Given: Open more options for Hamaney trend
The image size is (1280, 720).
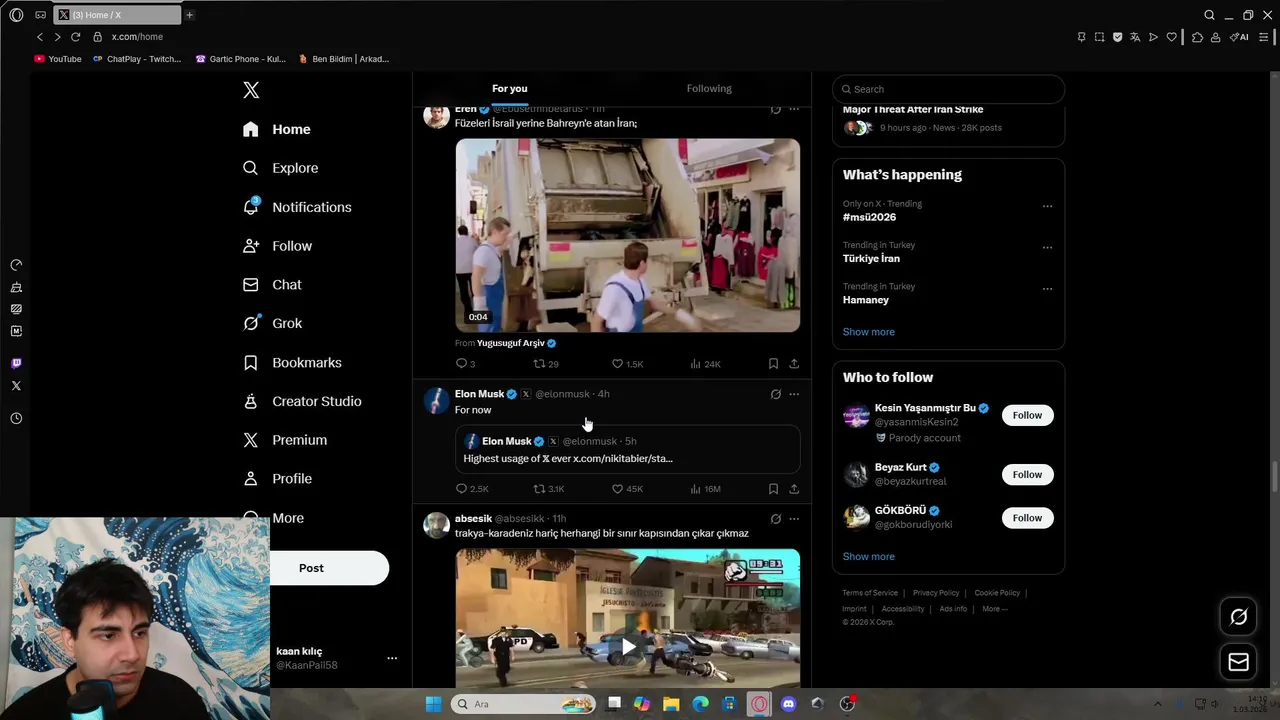Looking at the screenshot, I should (x=1047, y=289).
